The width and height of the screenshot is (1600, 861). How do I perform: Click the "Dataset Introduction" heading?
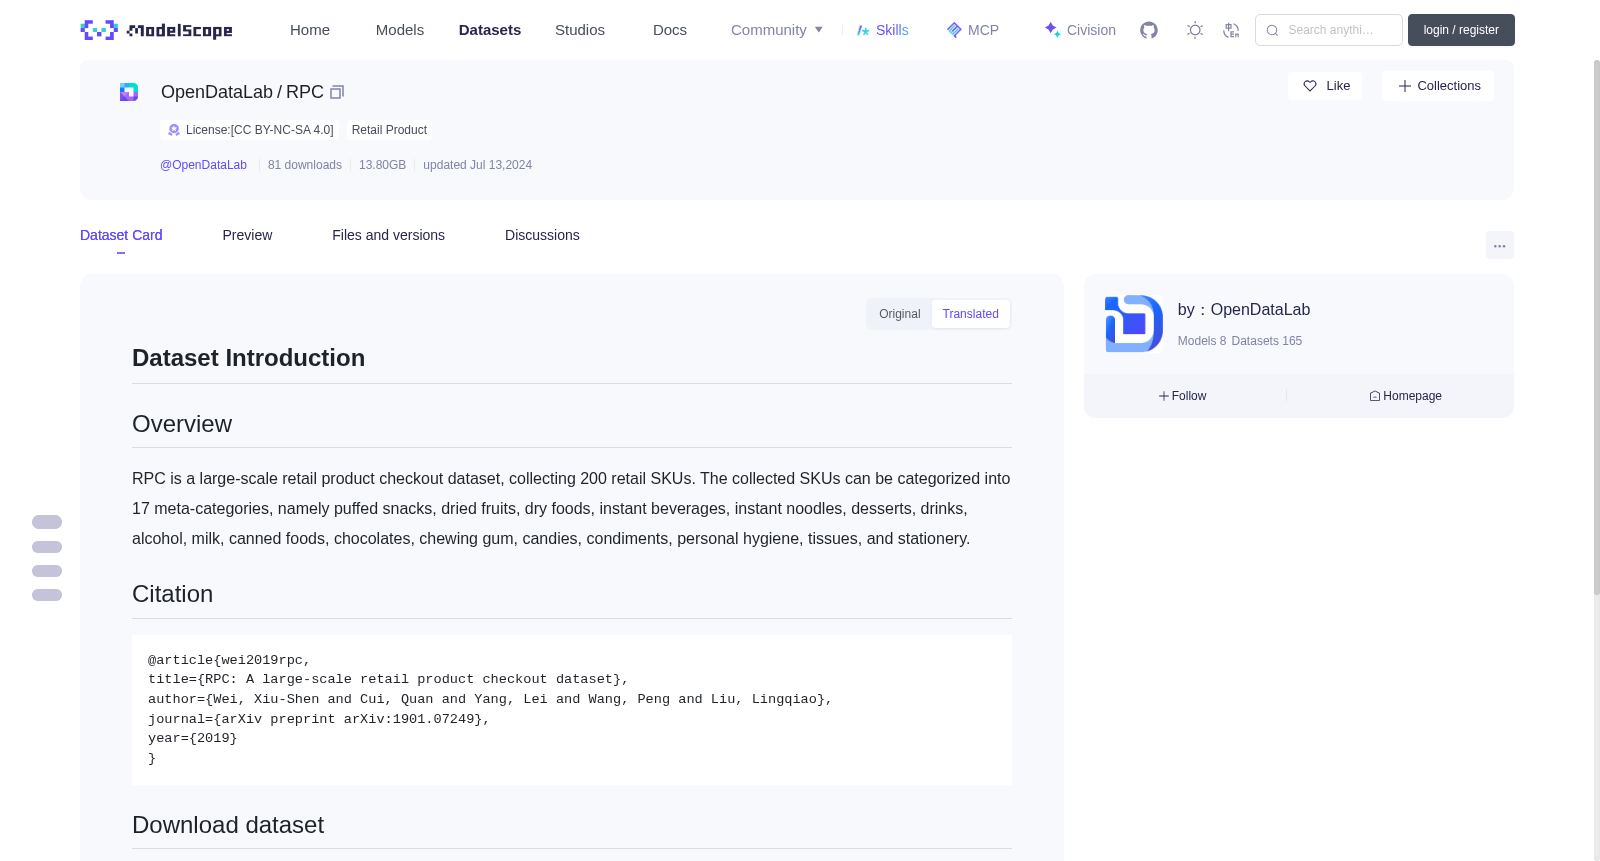tap(248, 358)
